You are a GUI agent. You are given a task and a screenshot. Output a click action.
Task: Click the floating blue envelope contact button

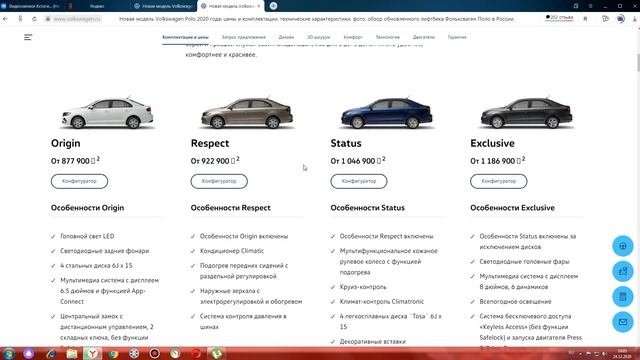[622, 322]
